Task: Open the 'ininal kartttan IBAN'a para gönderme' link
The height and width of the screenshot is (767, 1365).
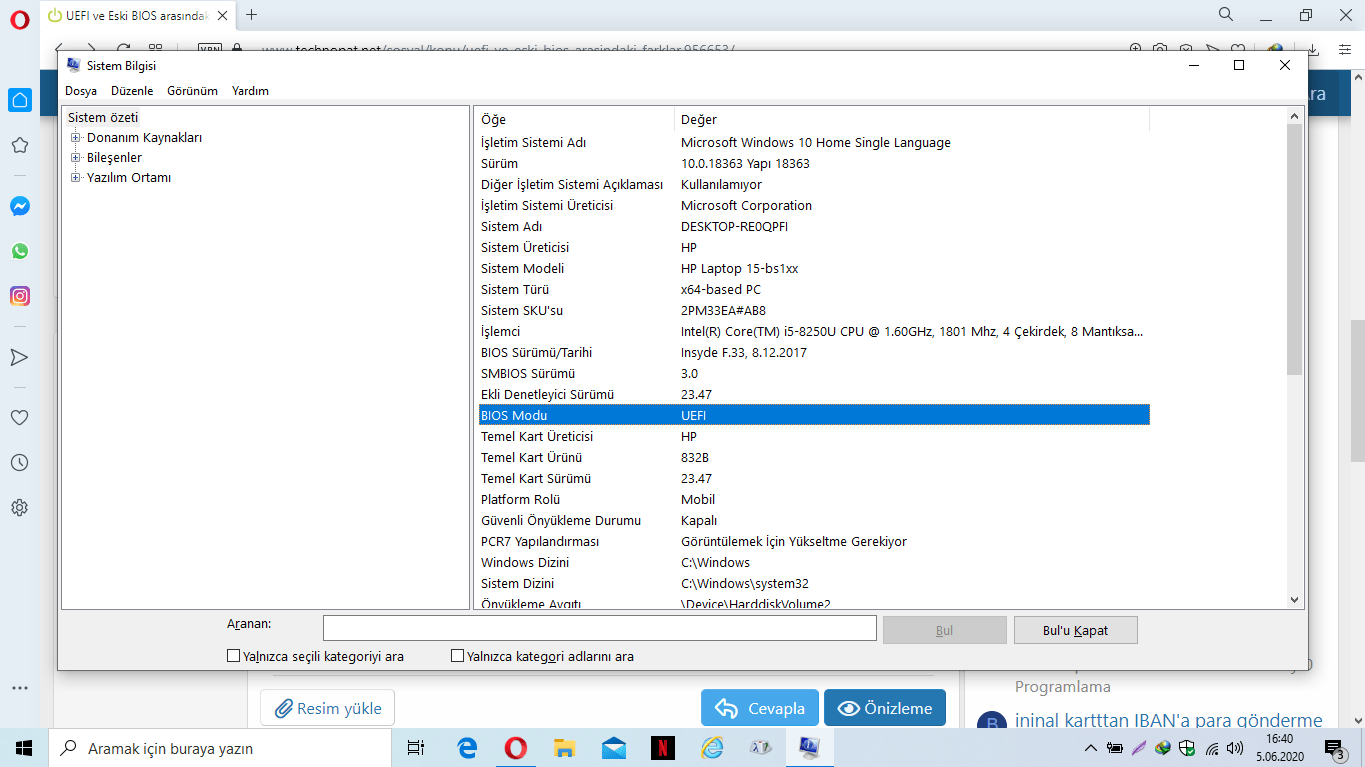Action: [x=1169, y=720]
